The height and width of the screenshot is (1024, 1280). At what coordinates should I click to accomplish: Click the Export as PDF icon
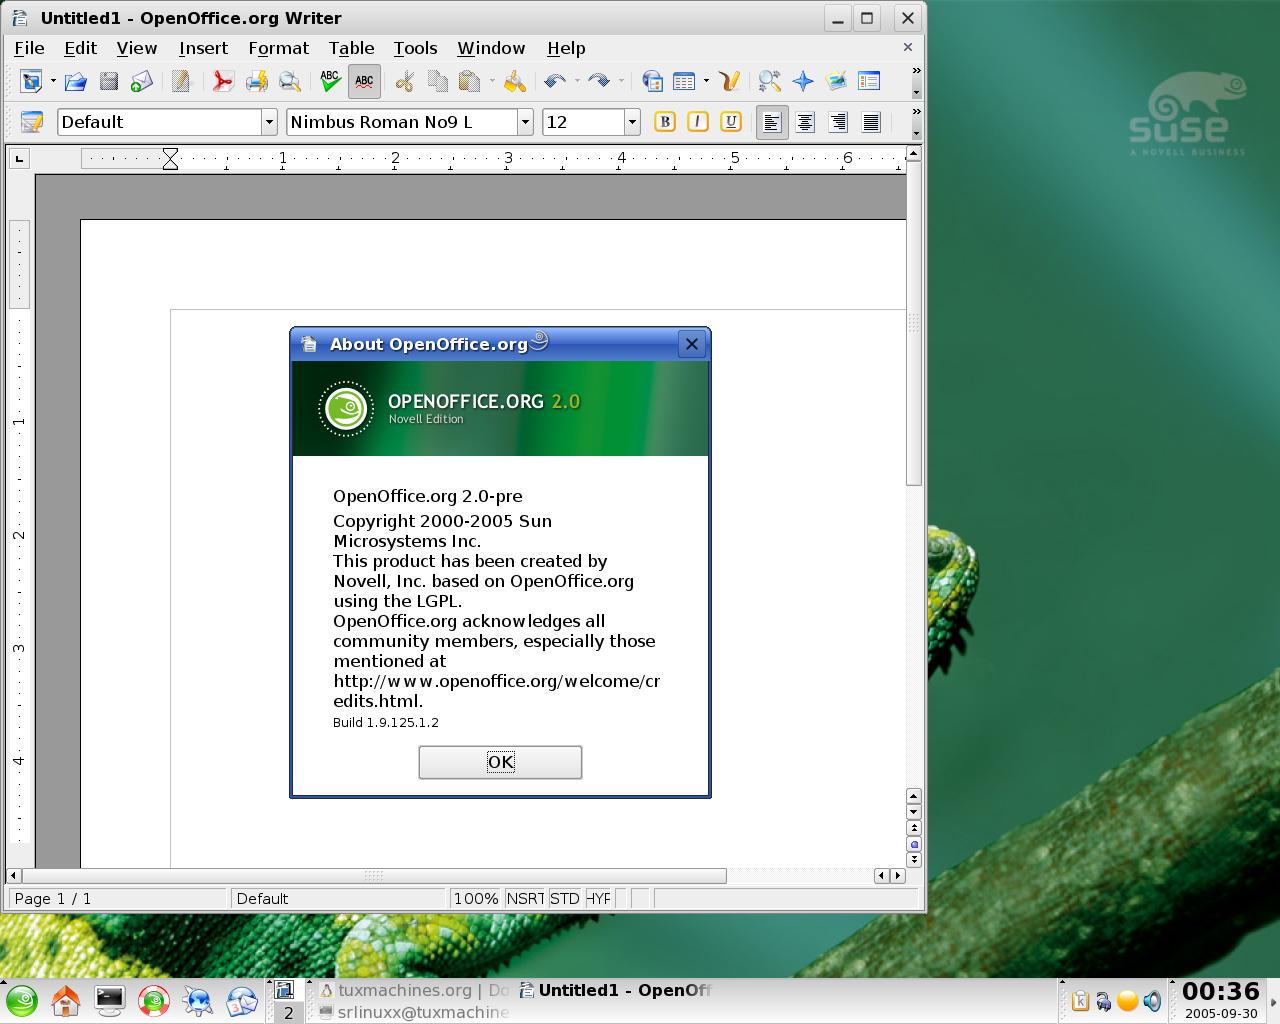222,82
